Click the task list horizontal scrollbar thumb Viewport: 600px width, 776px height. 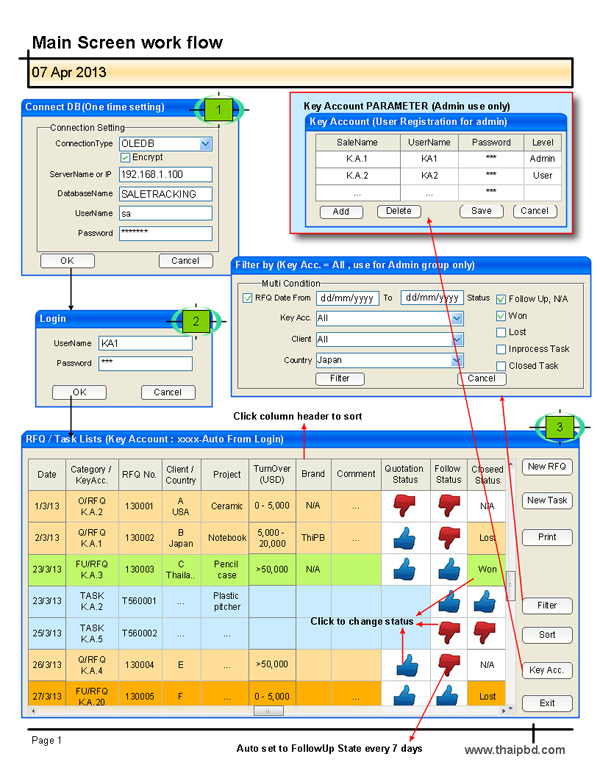click(268, 711)
